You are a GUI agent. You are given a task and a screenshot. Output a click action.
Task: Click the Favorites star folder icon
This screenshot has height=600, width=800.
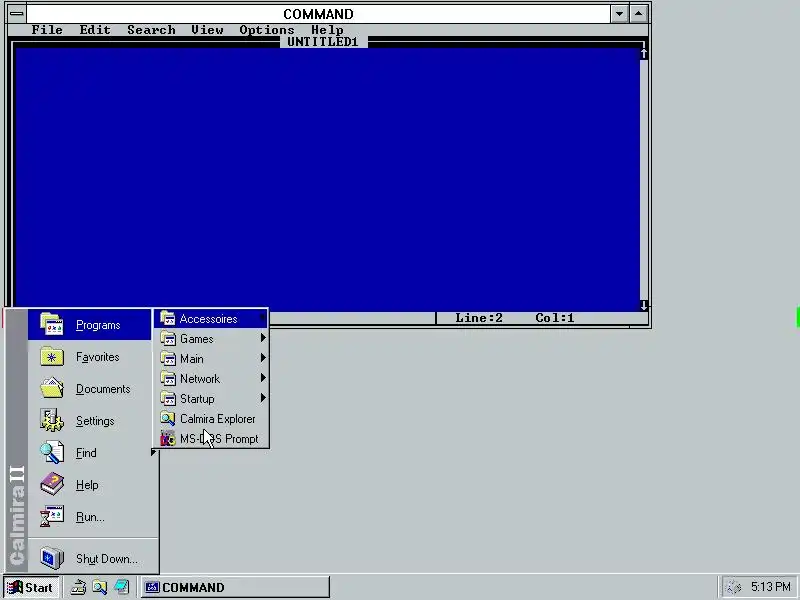[52, 357]
